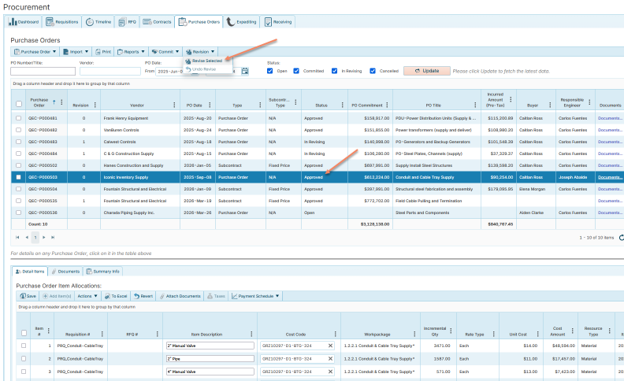The width and height of the screenshot is (624, 381).
Task: Click the Update button
Action: click(x=427, y=71)
